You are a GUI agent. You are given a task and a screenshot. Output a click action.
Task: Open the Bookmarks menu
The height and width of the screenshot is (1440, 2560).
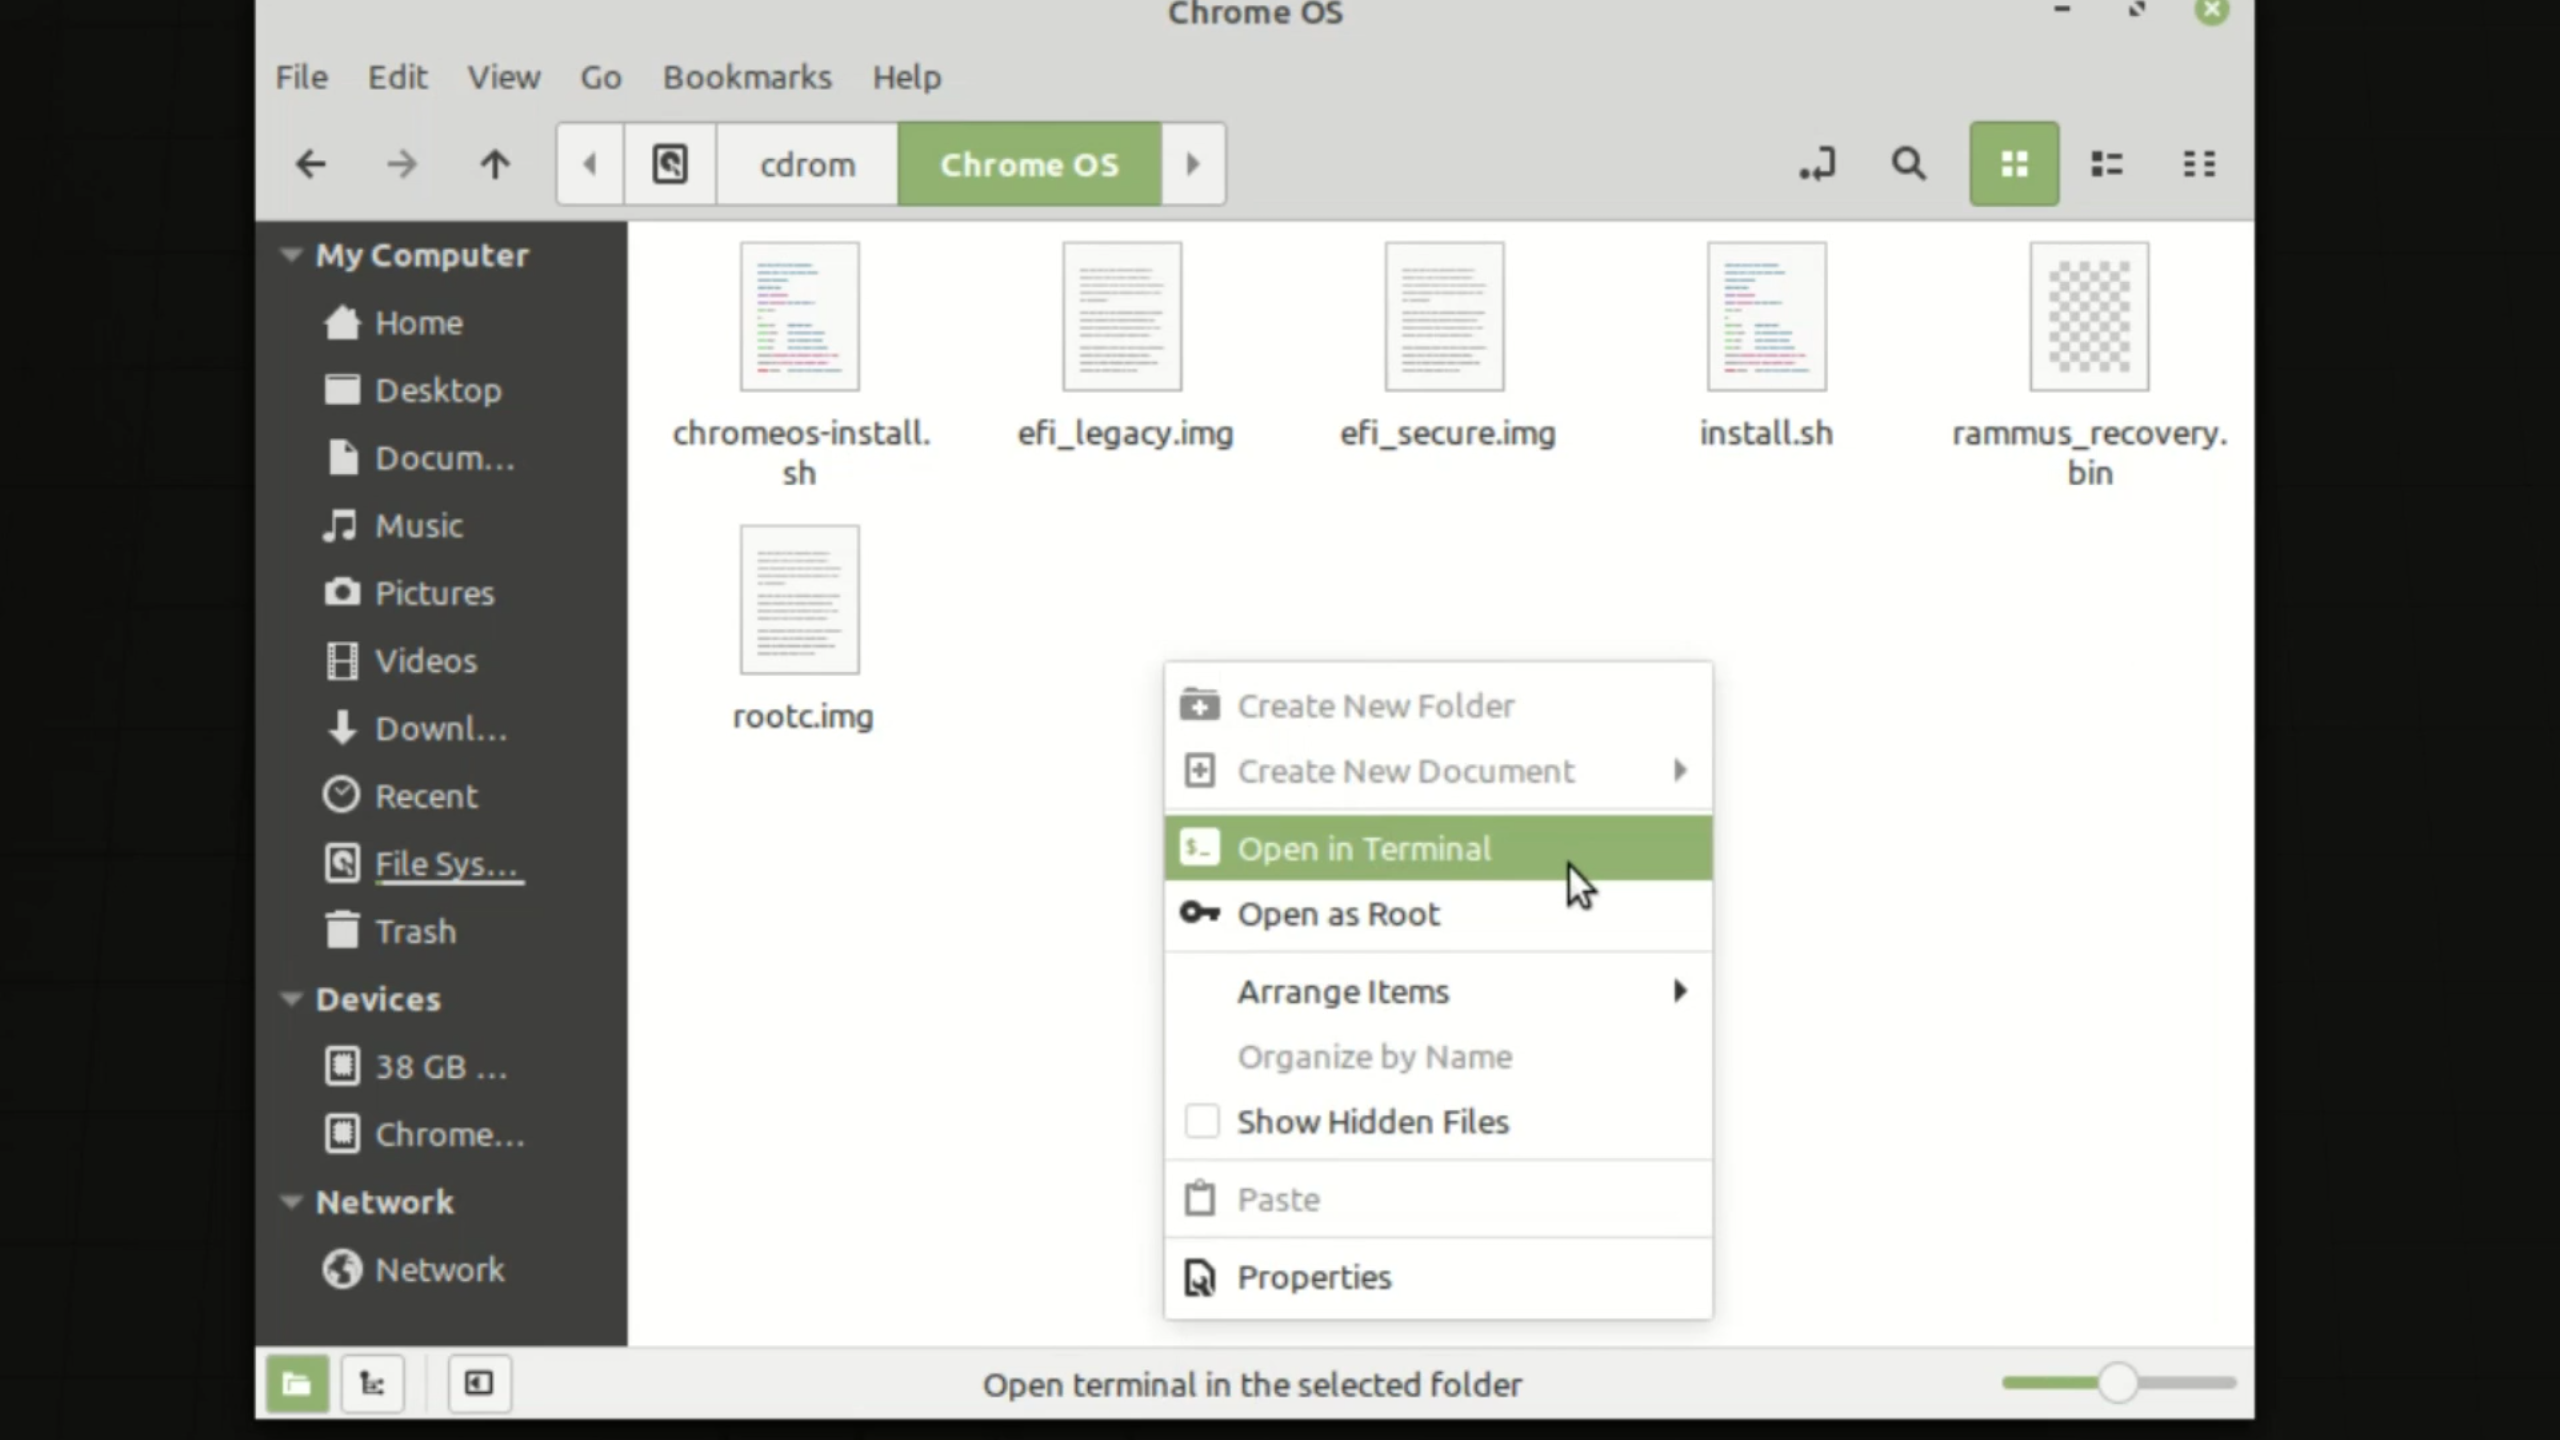747,77
